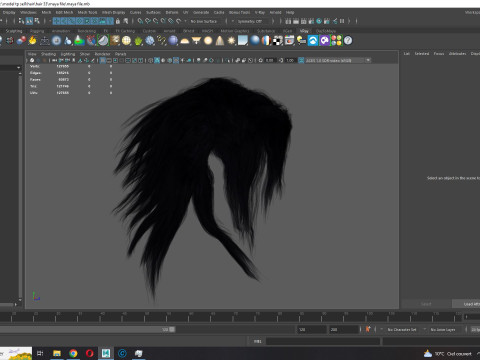The image size is (480, 360).
Task: Click the sun light shelf icon
Action: (x=231, y=40)
